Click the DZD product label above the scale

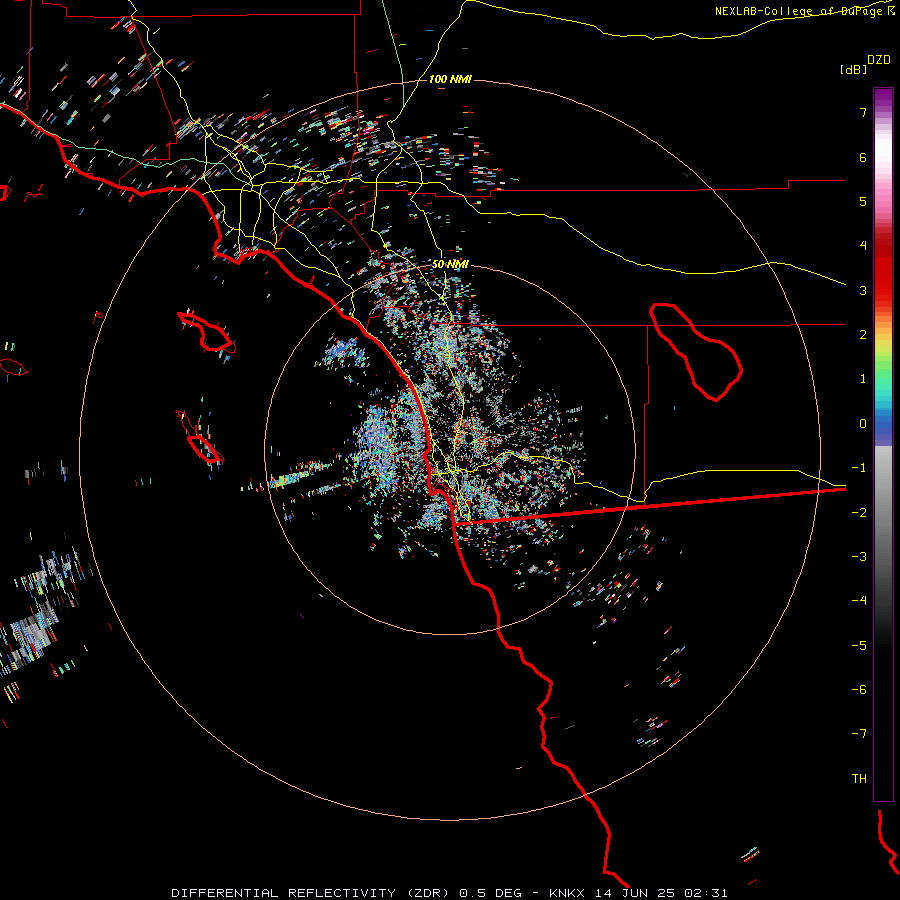[879, 60]
